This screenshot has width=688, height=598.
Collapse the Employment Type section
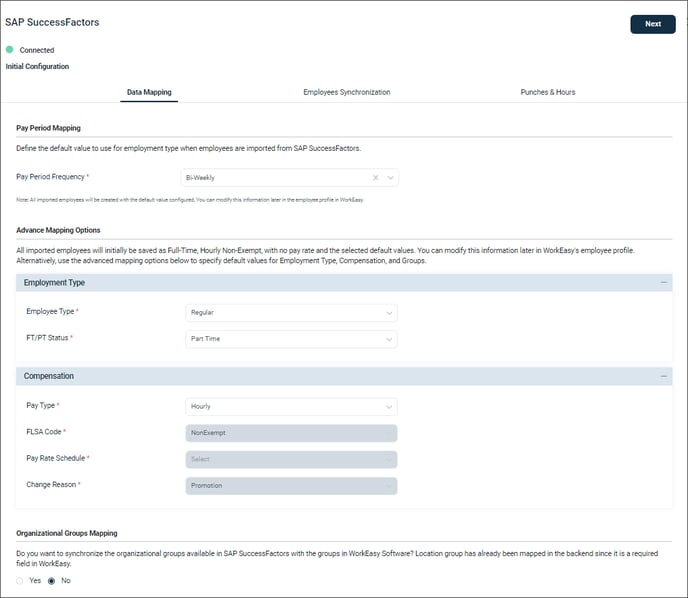click(664, 283)
